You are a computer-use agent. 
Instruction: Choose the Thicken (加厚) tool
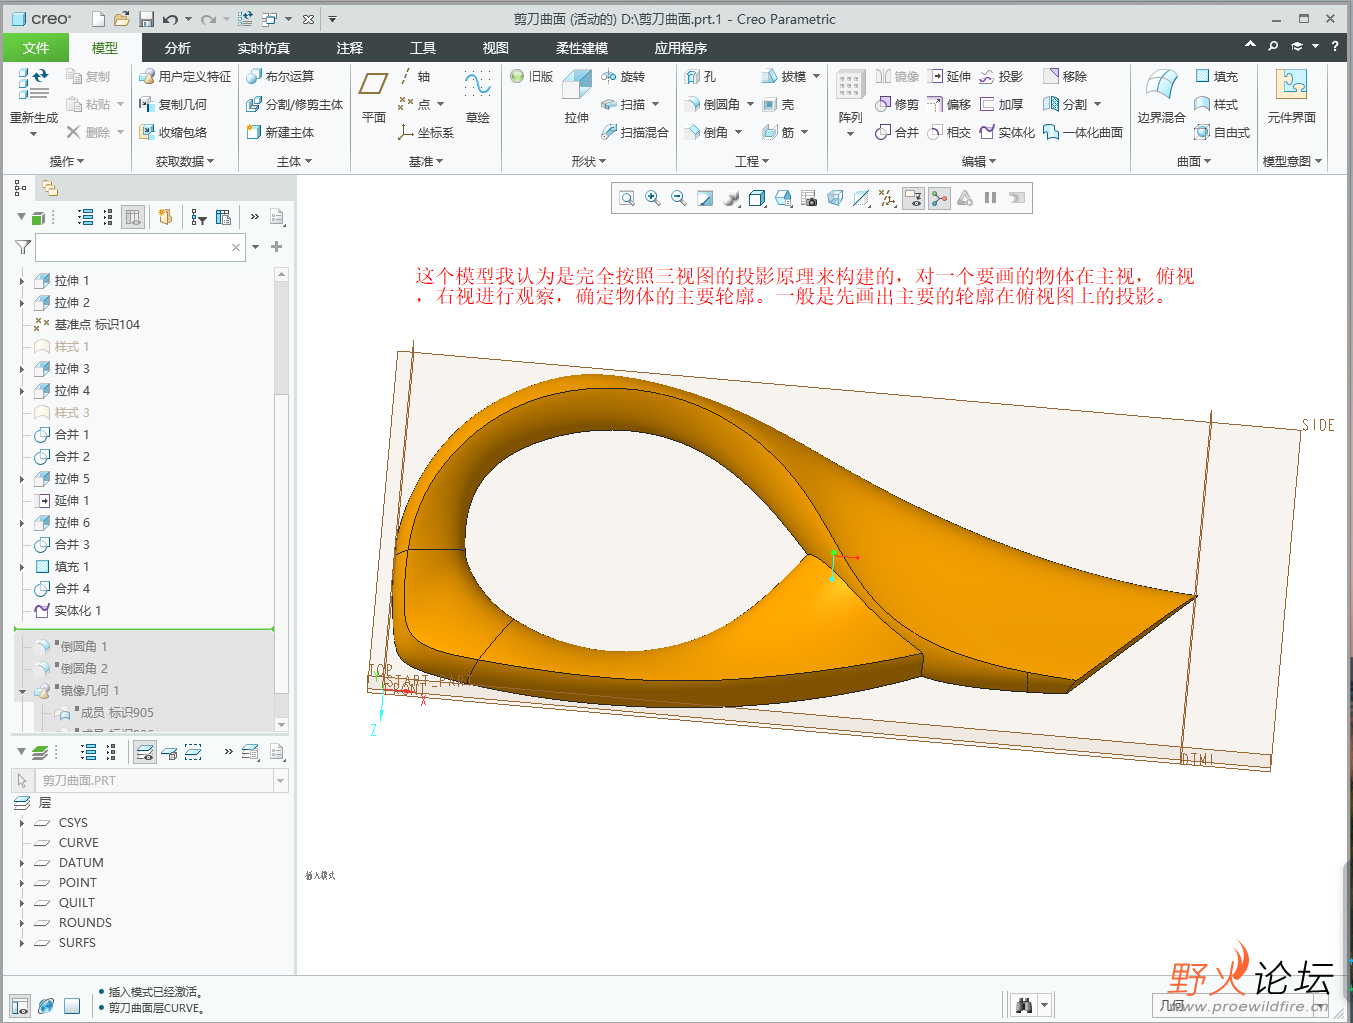tap(1001, 104)
